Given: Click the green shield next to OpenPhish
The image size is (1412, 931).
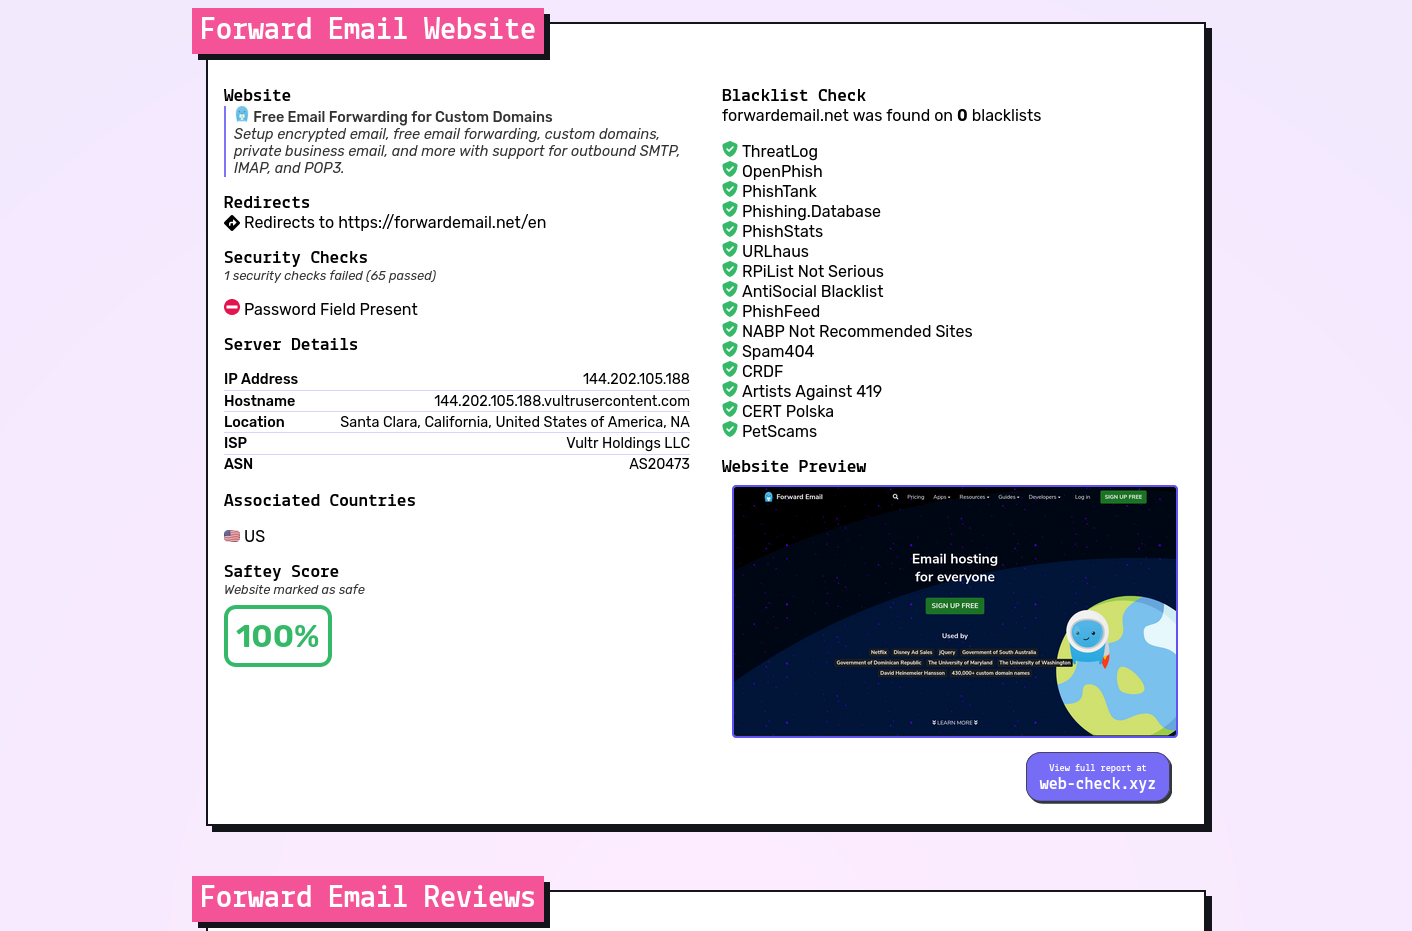Looking at the screenshot, I should pyautogui.click(x=730, y=169).
